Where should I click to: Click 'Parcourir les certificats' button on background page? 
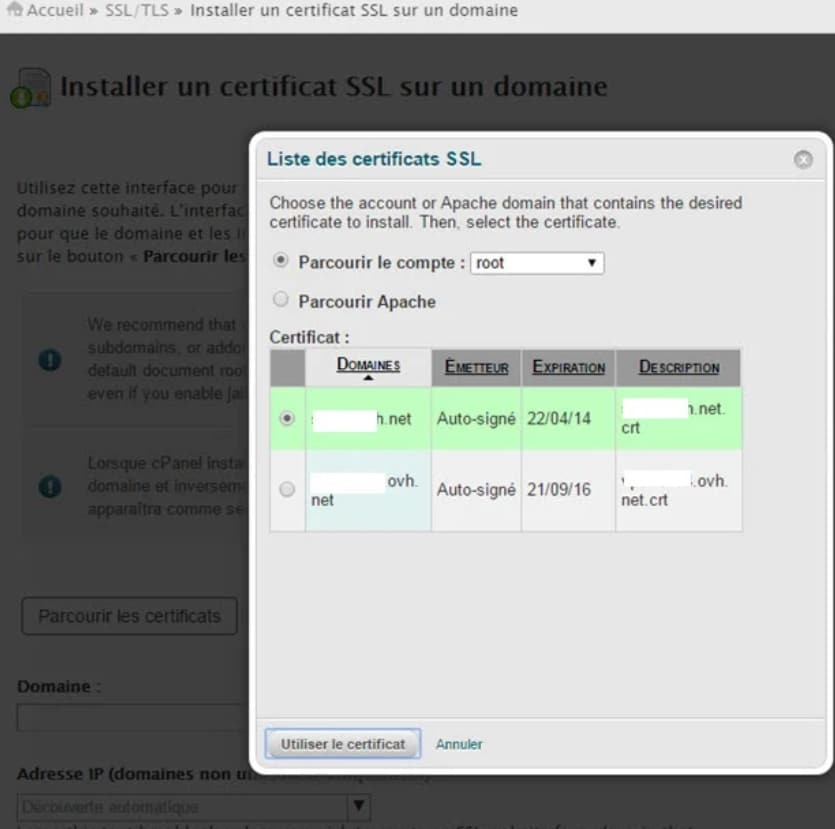click(x=129, y=616)
